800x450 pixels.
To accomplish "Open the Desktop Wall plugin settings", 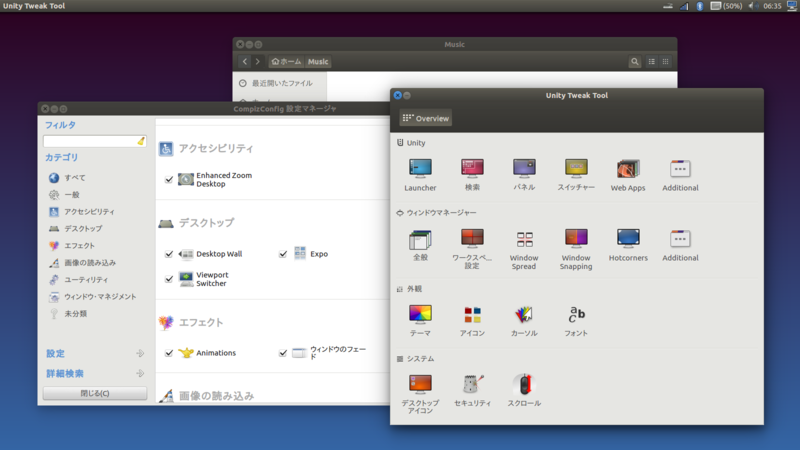I will tap(210, 254).
